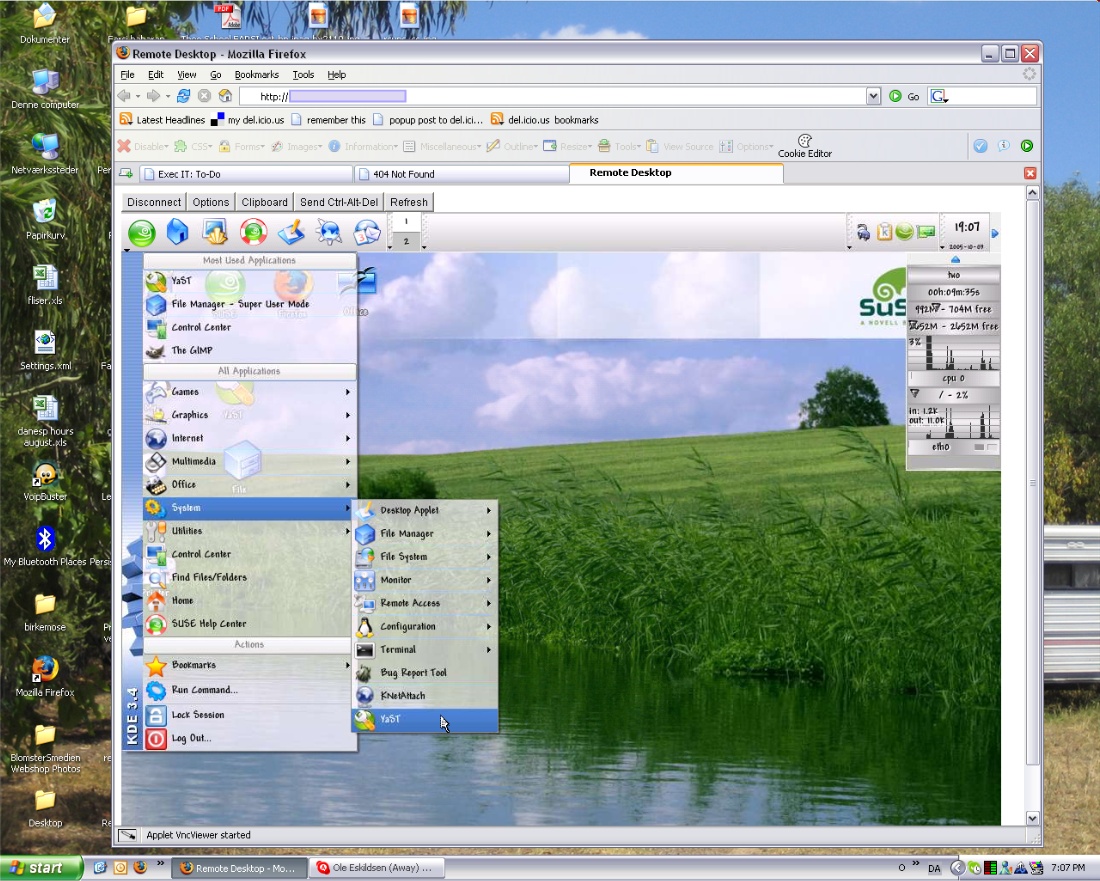Expand the File Manager submenu
This screenshot has width=1100, height=881.
point(424,534)
